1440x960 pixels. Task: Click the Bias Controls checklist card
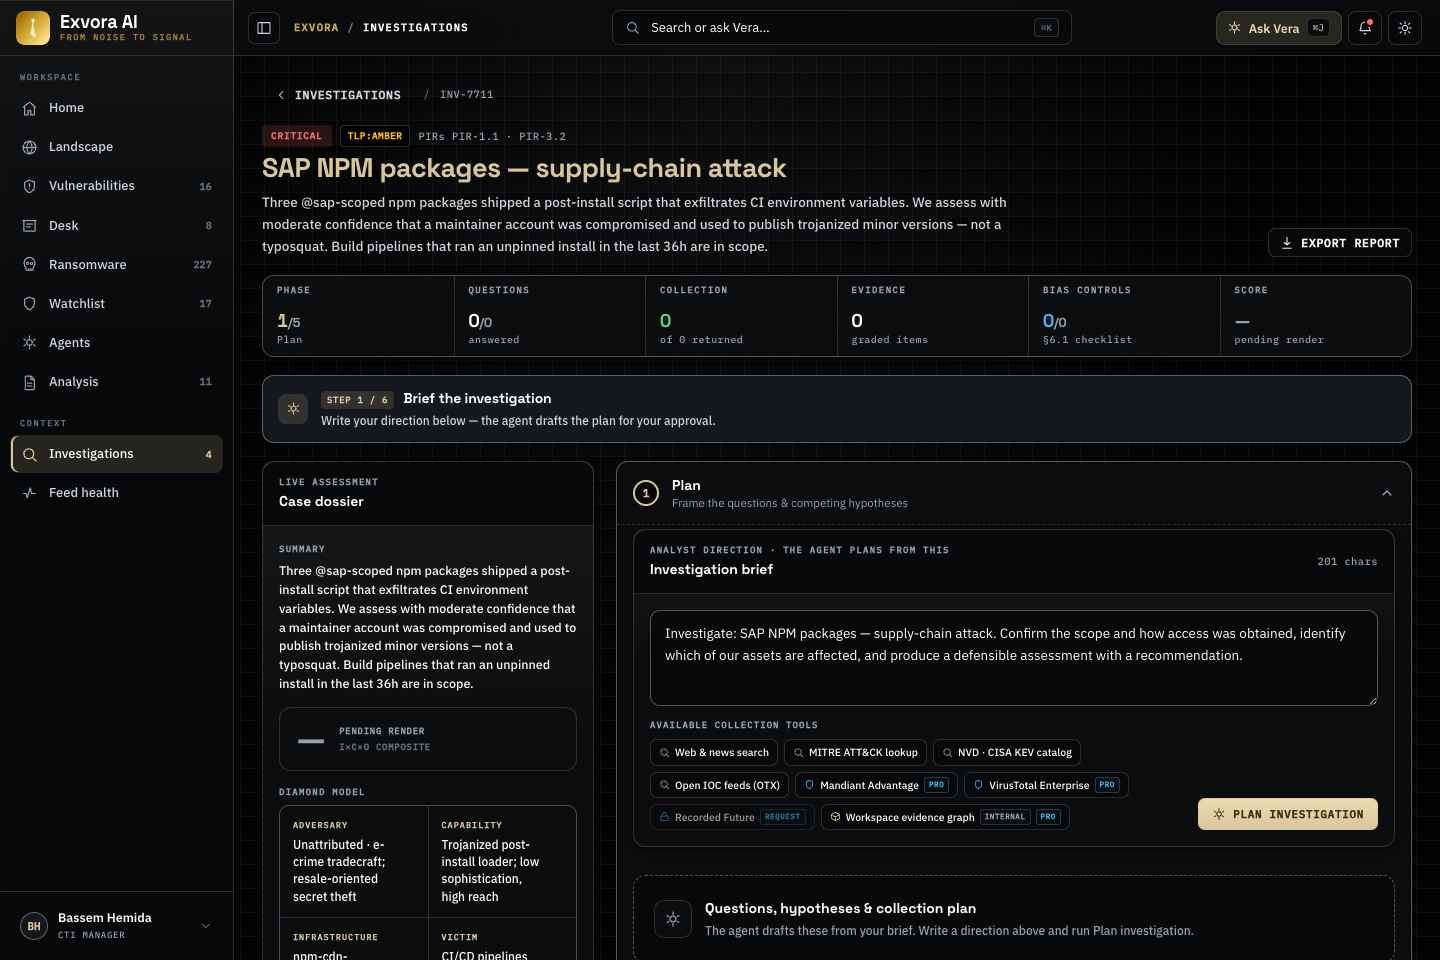(1124, 316)
